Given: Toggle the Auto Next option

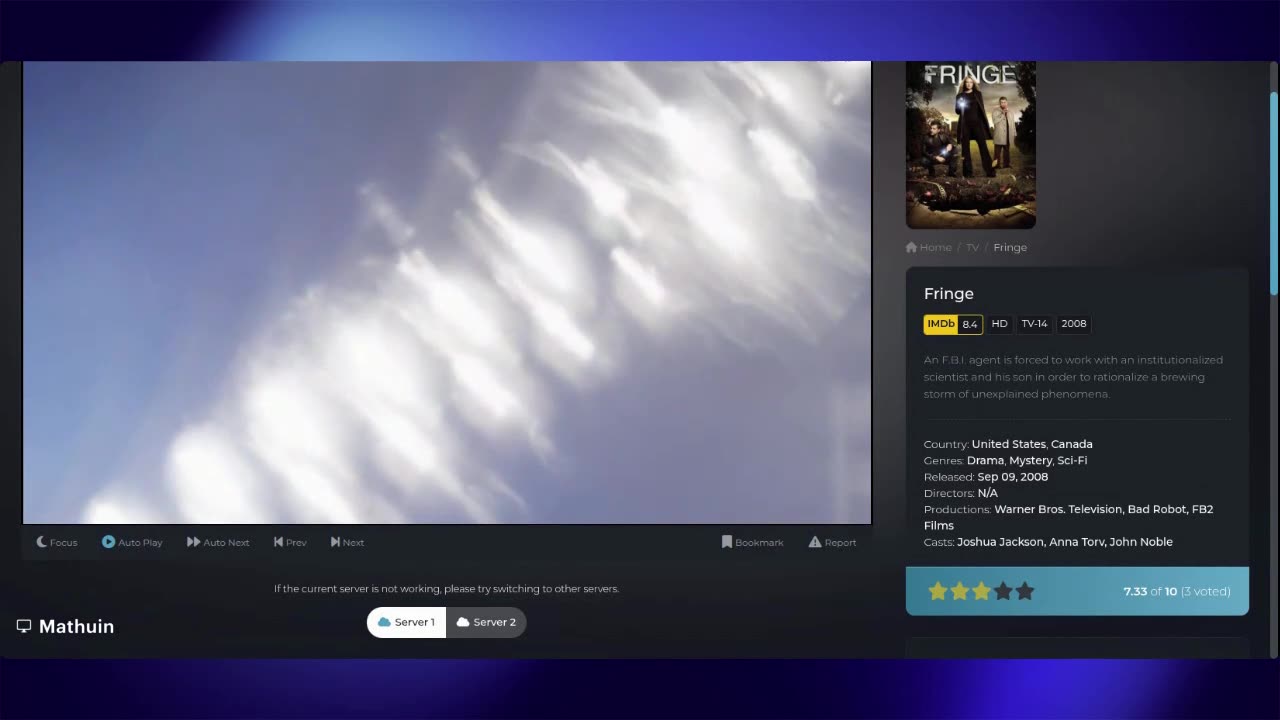Looking at the screenshot, I should (x=218, y=542).
